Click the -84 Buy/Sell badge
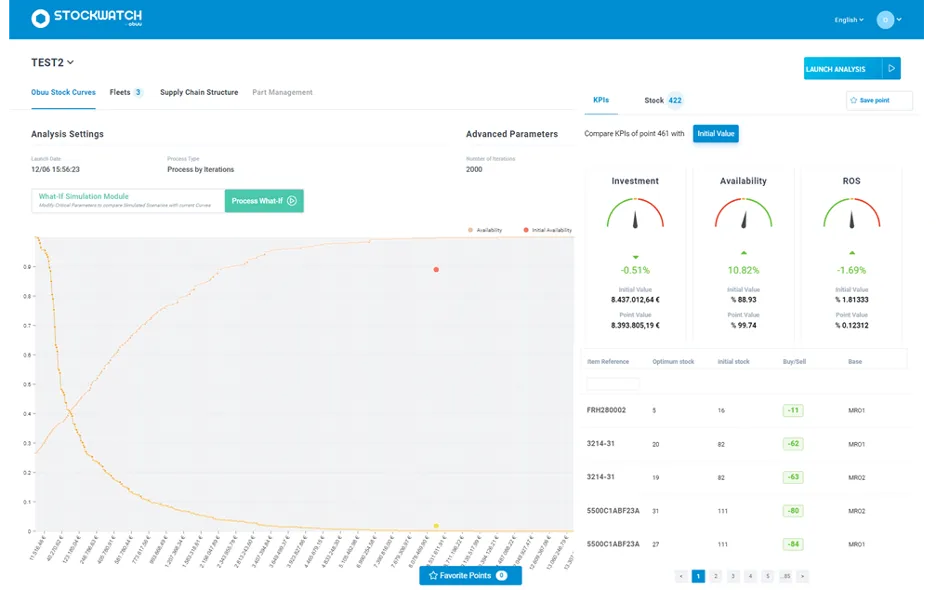 pyautogui.click(x=793, y=544)
